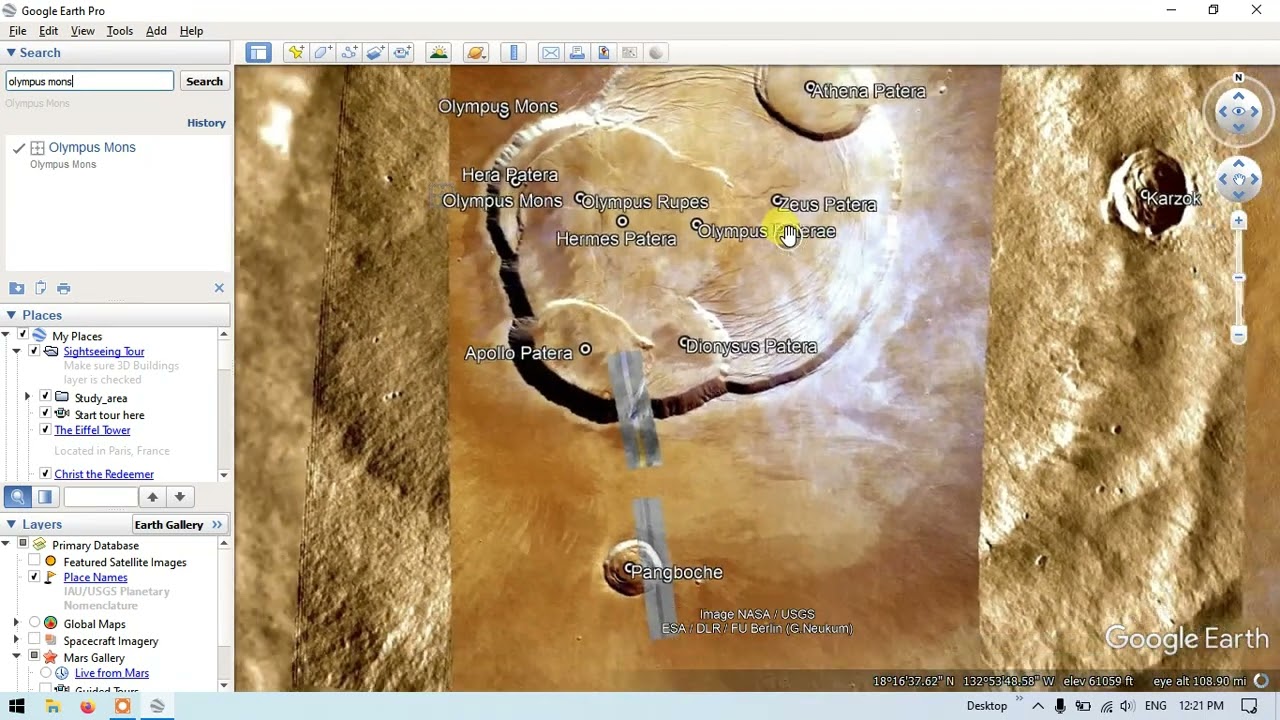Viewport: 1280px width, 720px height.
Task: Click the Places panel split-view icon
Action: pyautogui.click(x=45, y=497)
